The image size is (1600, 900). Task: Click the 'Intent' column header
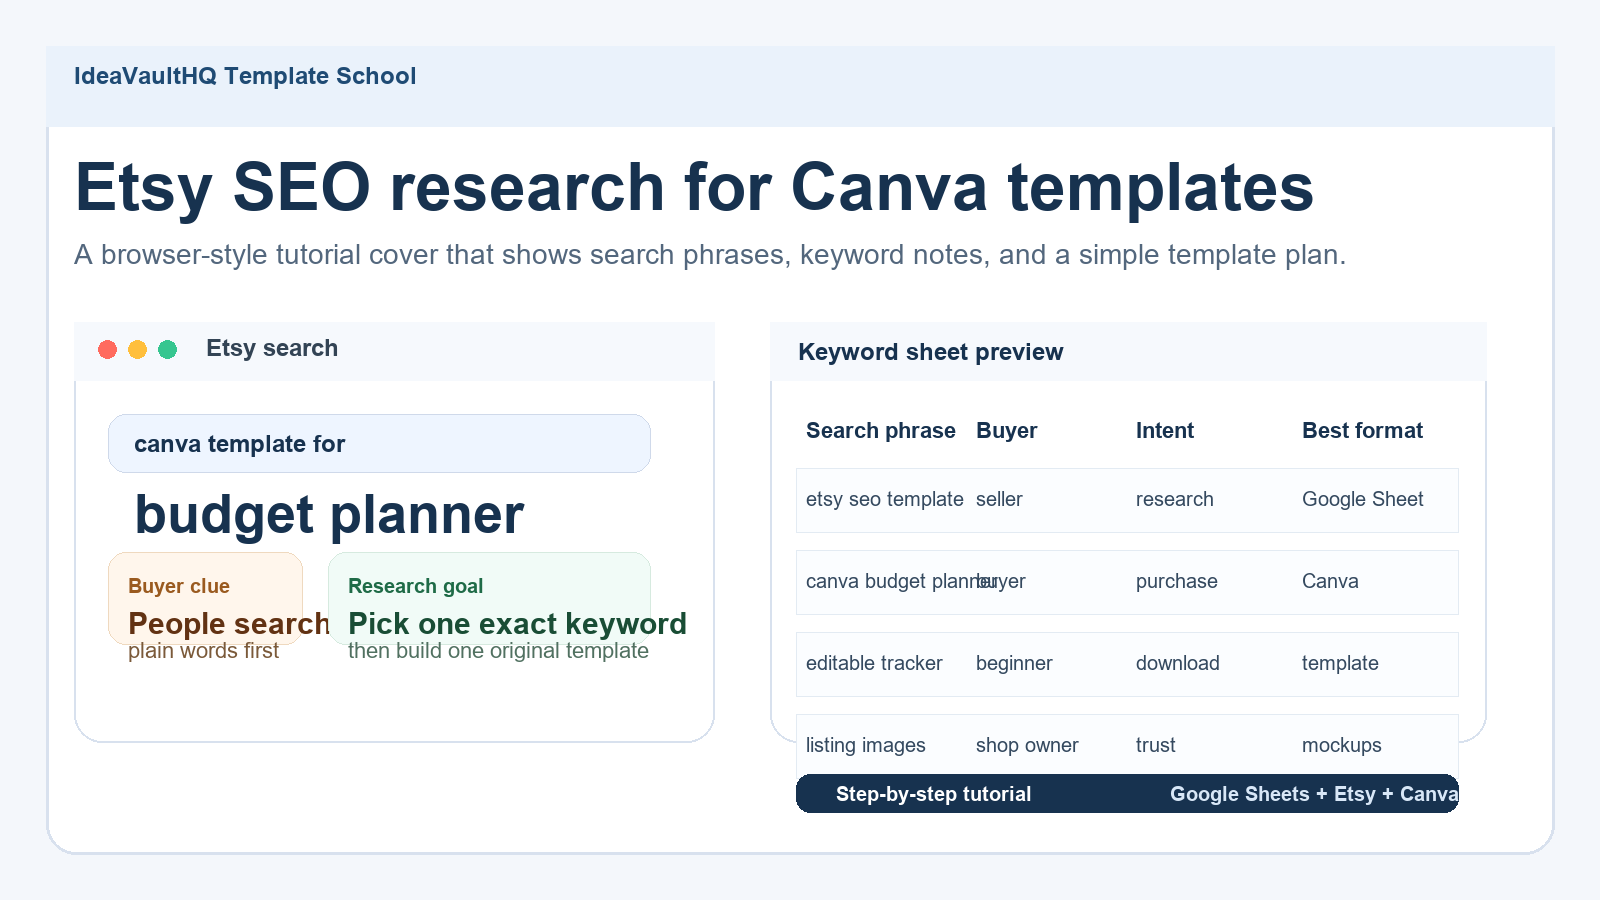coord(1165,431)
